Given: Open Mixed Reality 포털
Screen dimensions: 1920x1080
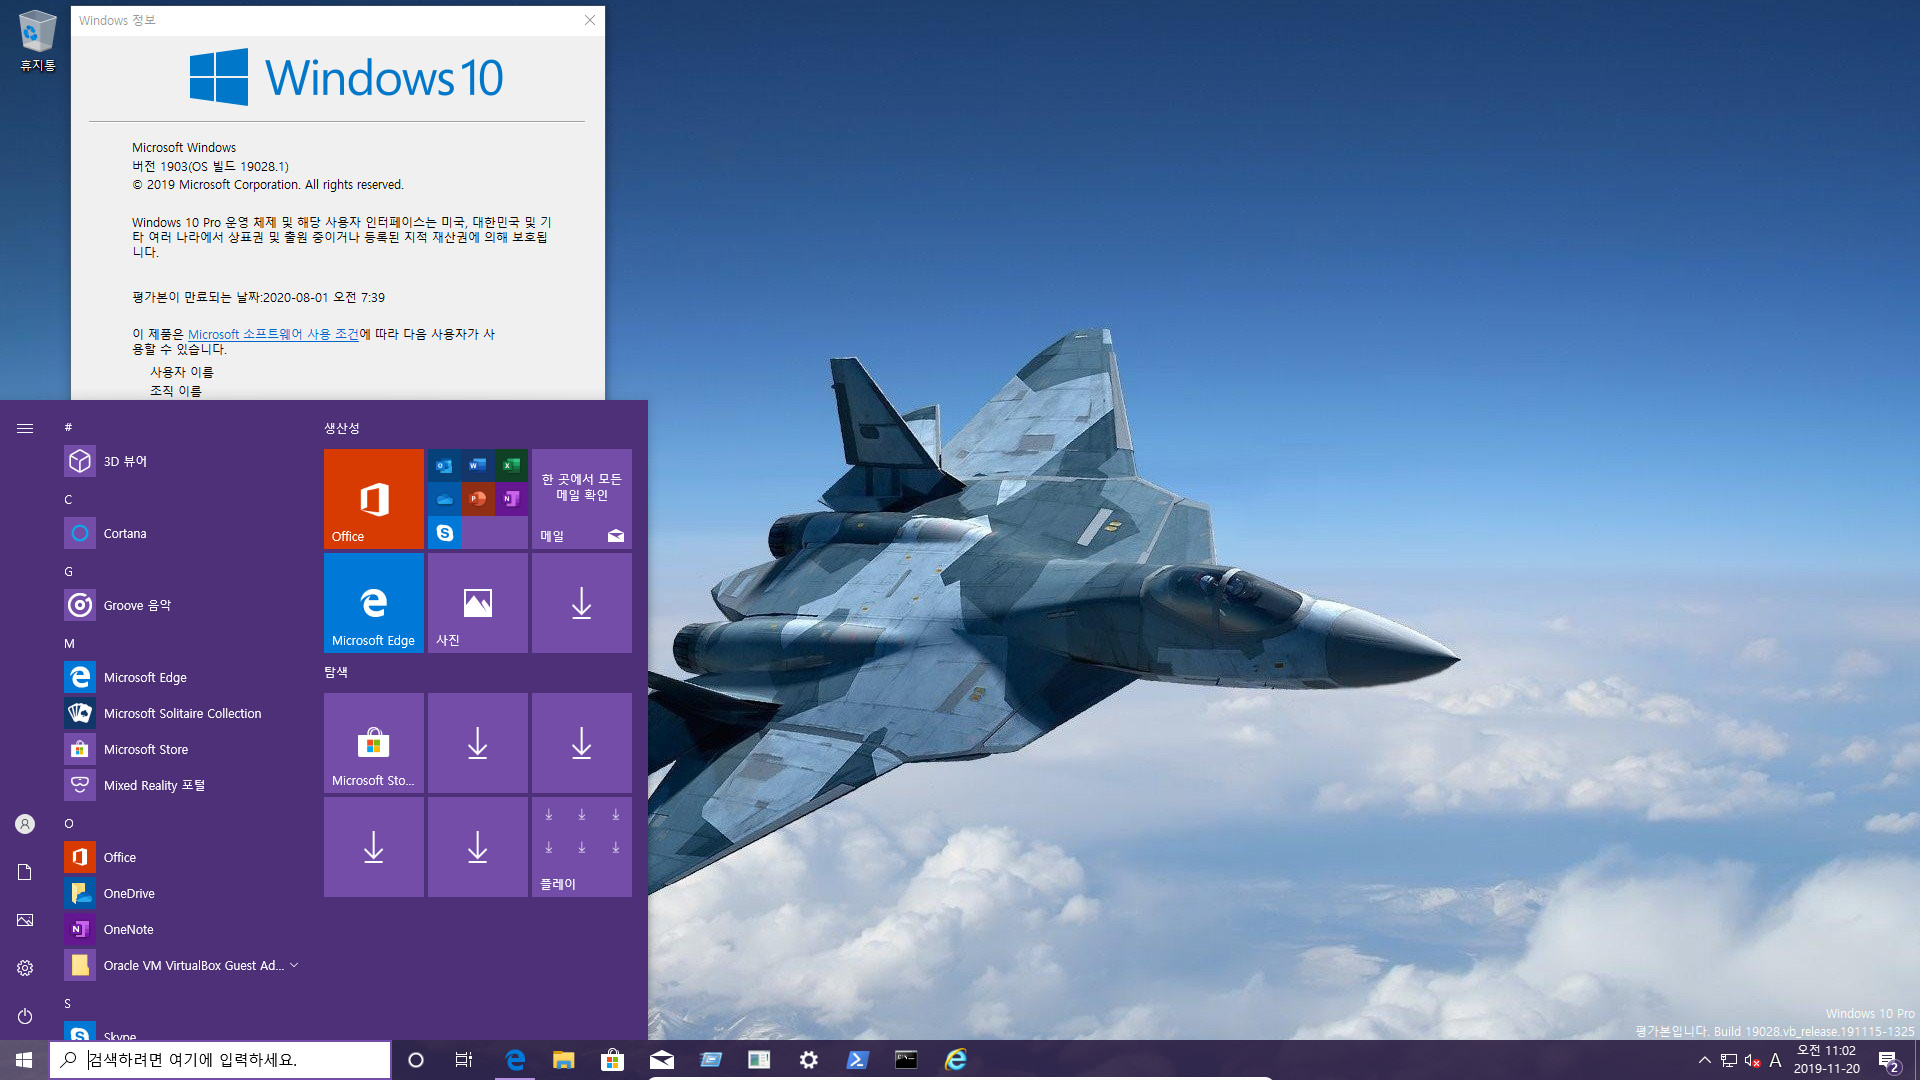Looking at the screenshot, I should point(154,785).
